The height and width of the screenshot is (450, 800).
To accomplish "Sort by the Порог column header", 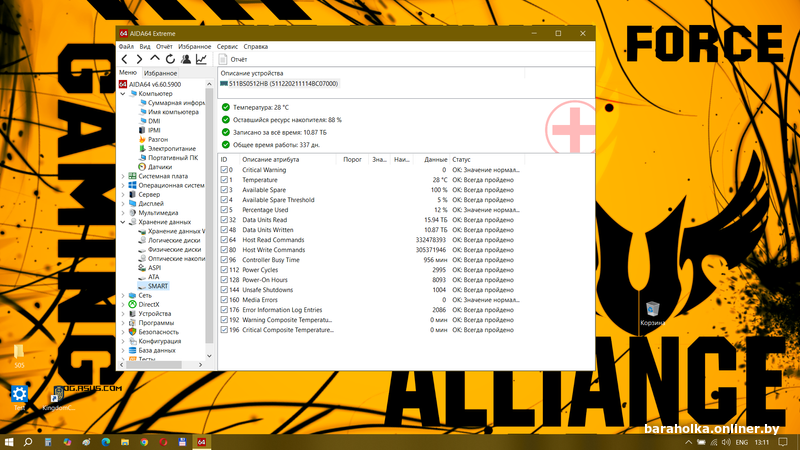I will pyautogui.click(x=352, y=160).
